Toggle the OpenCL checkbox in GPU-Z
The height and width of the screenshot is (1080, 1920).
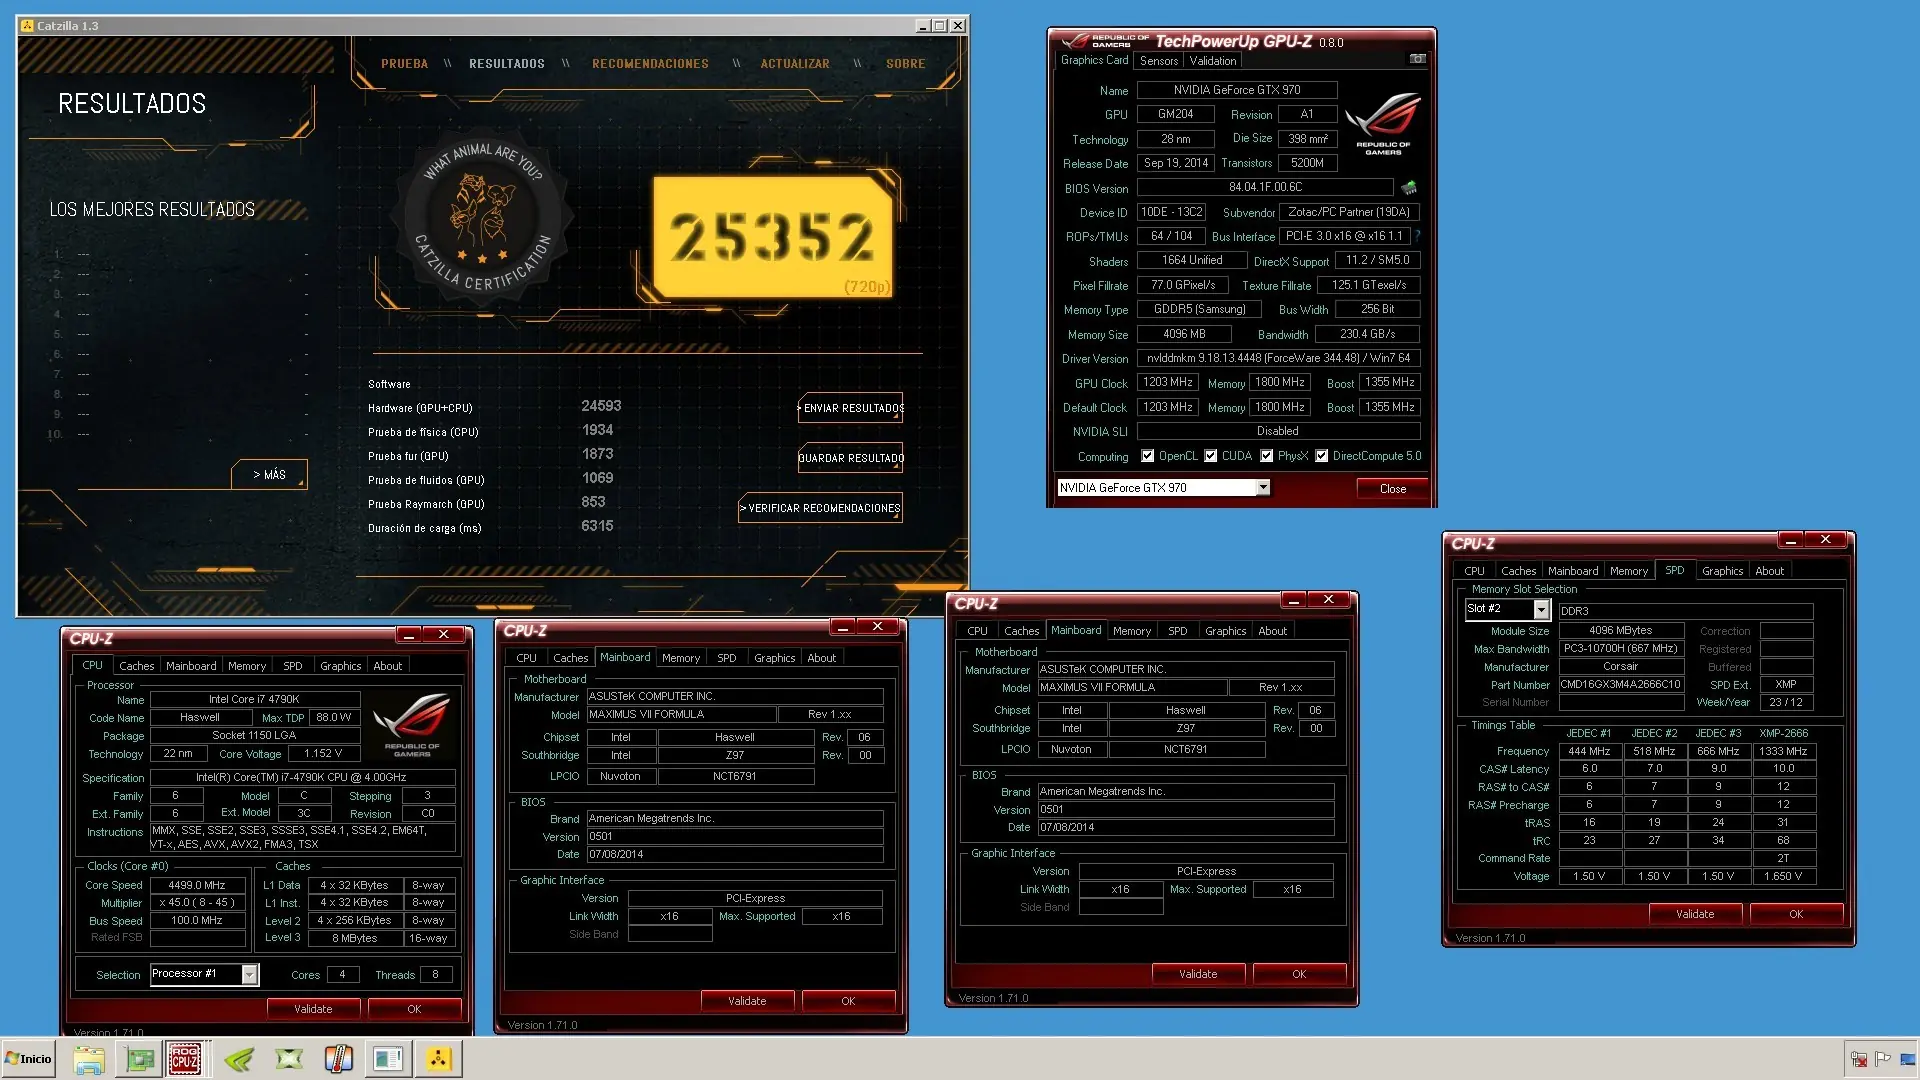(x=1148, y=456)
